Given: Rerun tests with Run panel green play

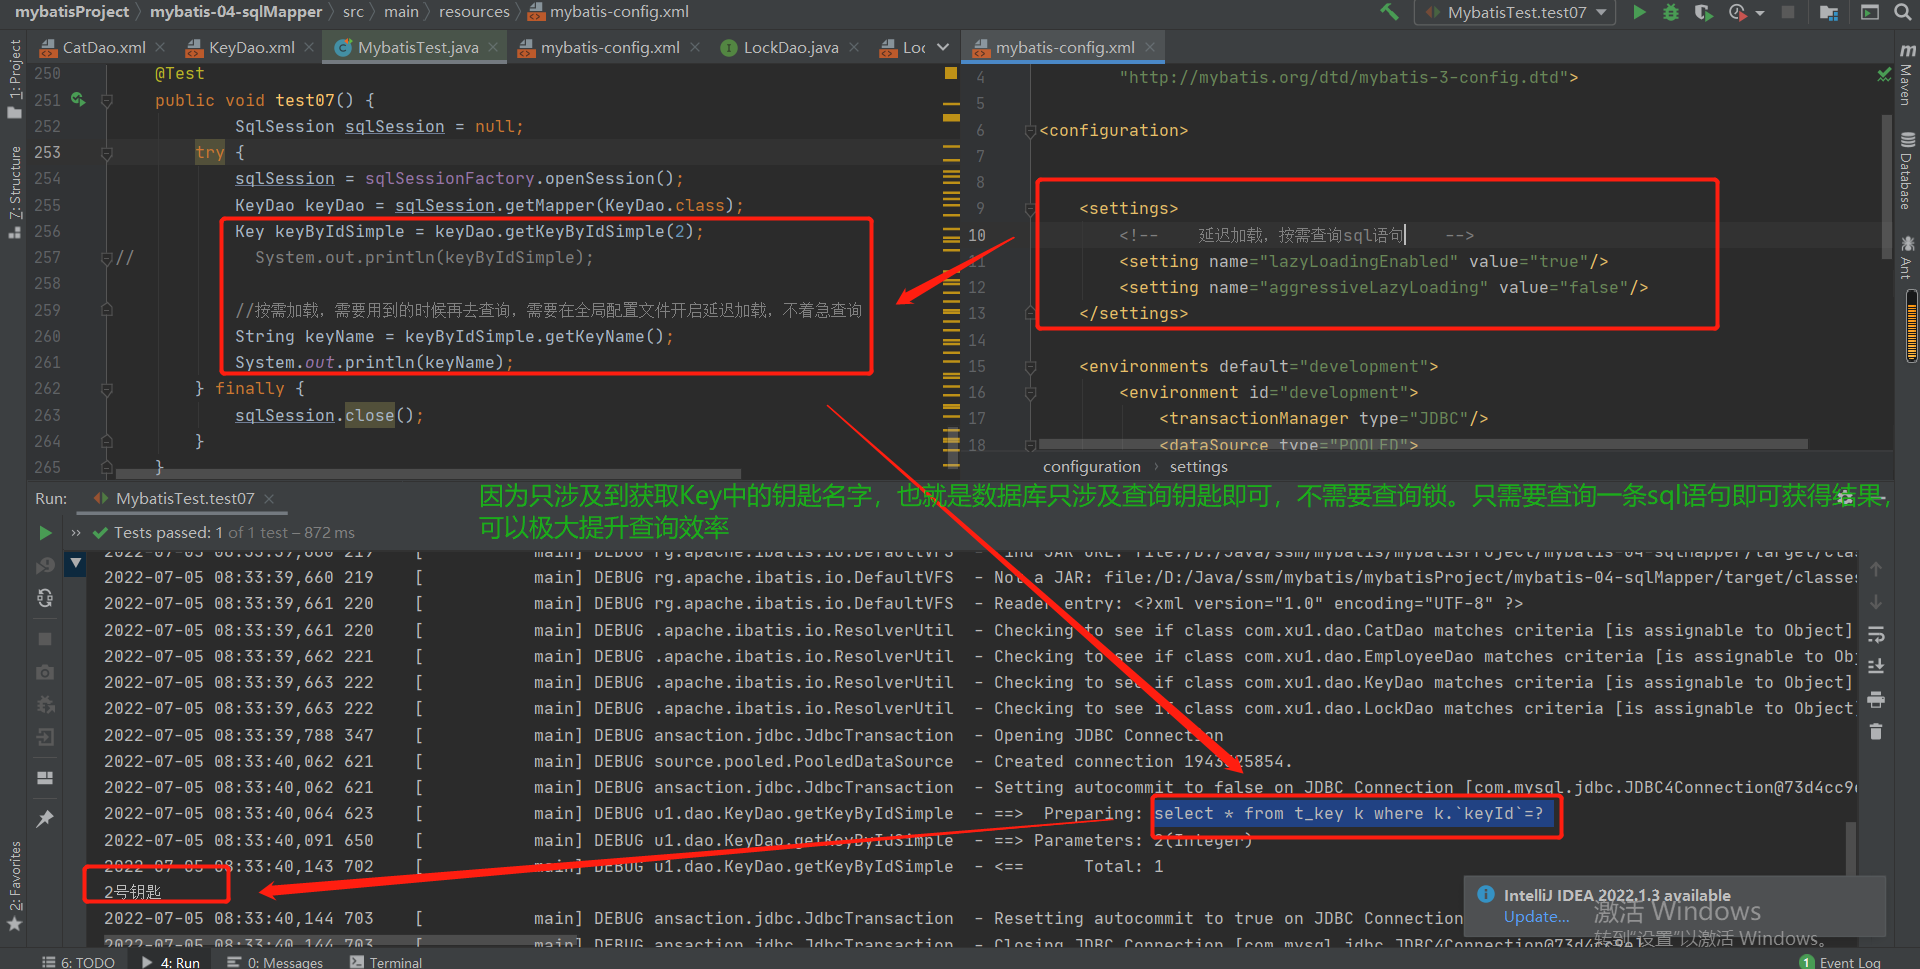Looking at the screenshot, I should tap(45, 533).
